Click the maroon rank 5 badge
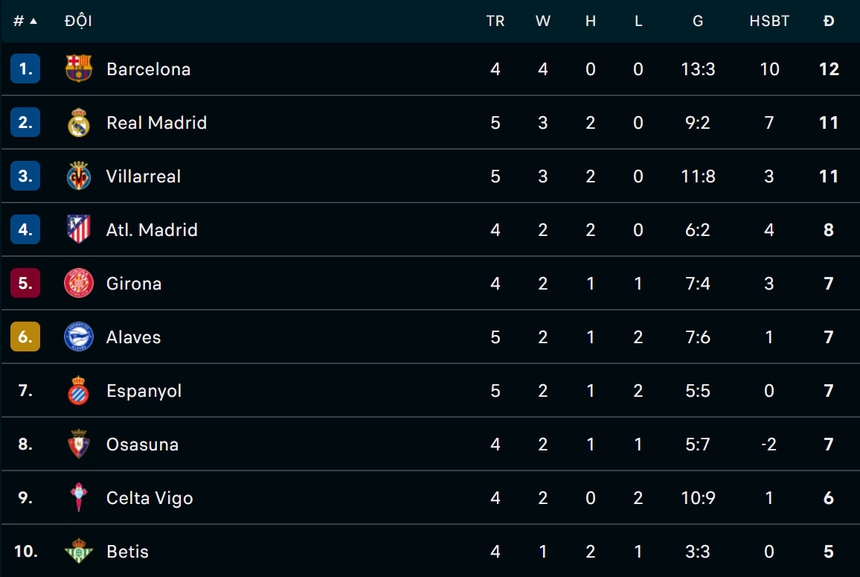This screenshot has height=577, width=860. (25, 283)
